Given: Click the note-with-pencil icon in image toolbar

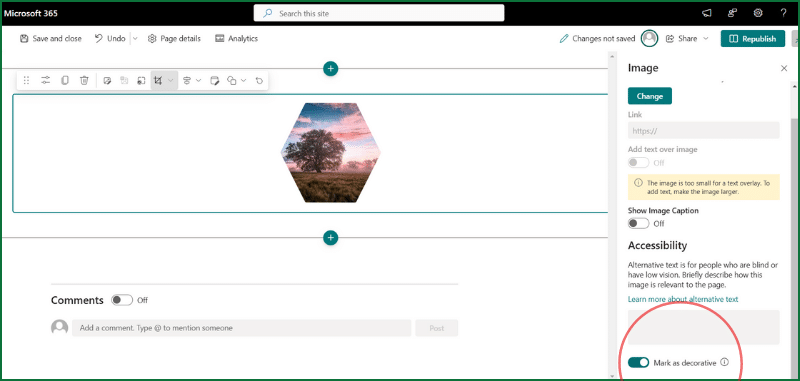Looking at the screenshot, I should 215,81.
